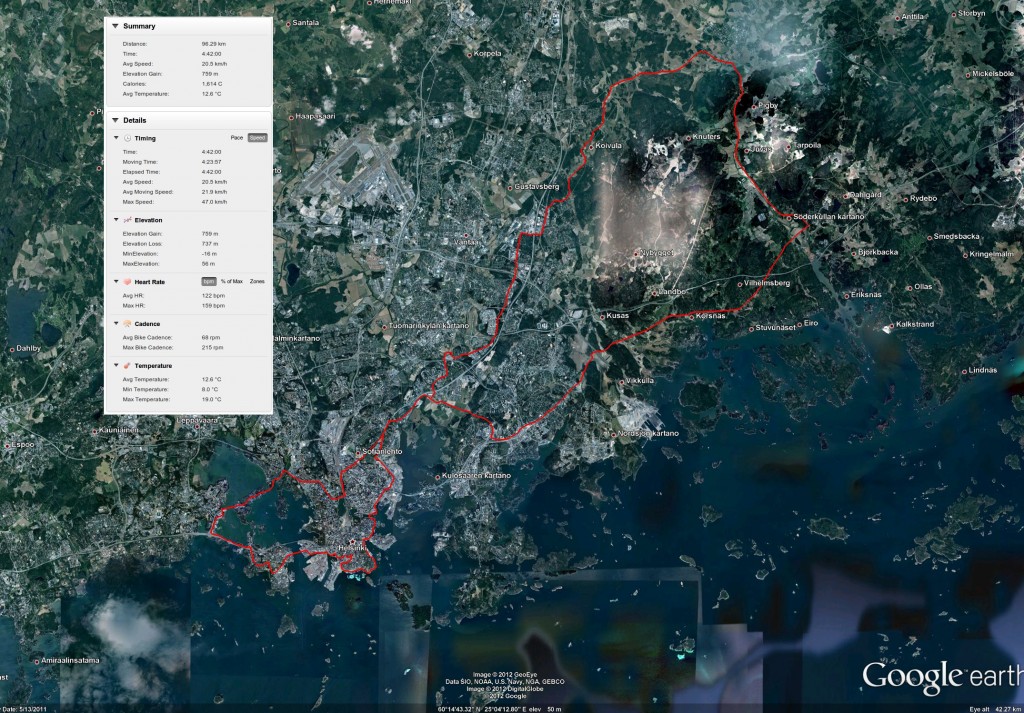Click MinElevation value -16 m
1024x713 pixels.
(209, 254)
